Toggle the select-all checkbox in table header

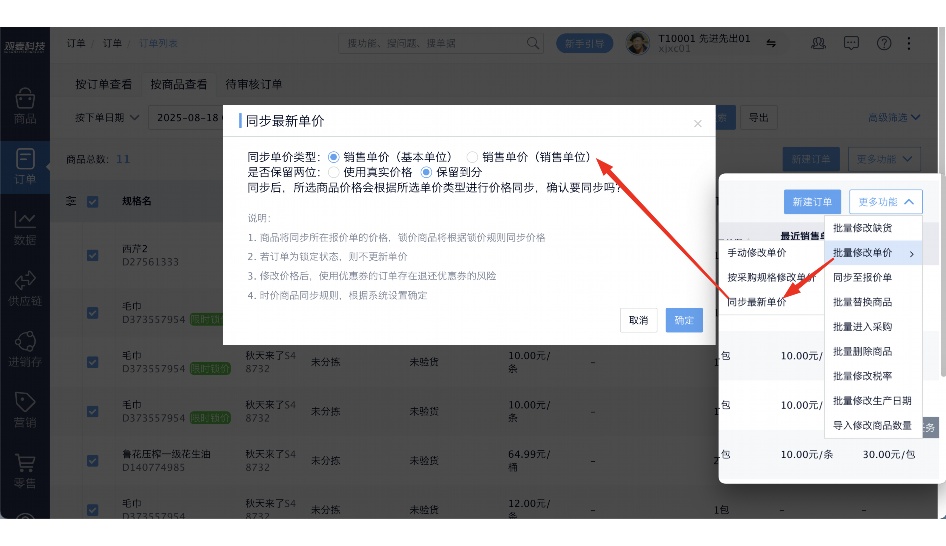(93, 201)
